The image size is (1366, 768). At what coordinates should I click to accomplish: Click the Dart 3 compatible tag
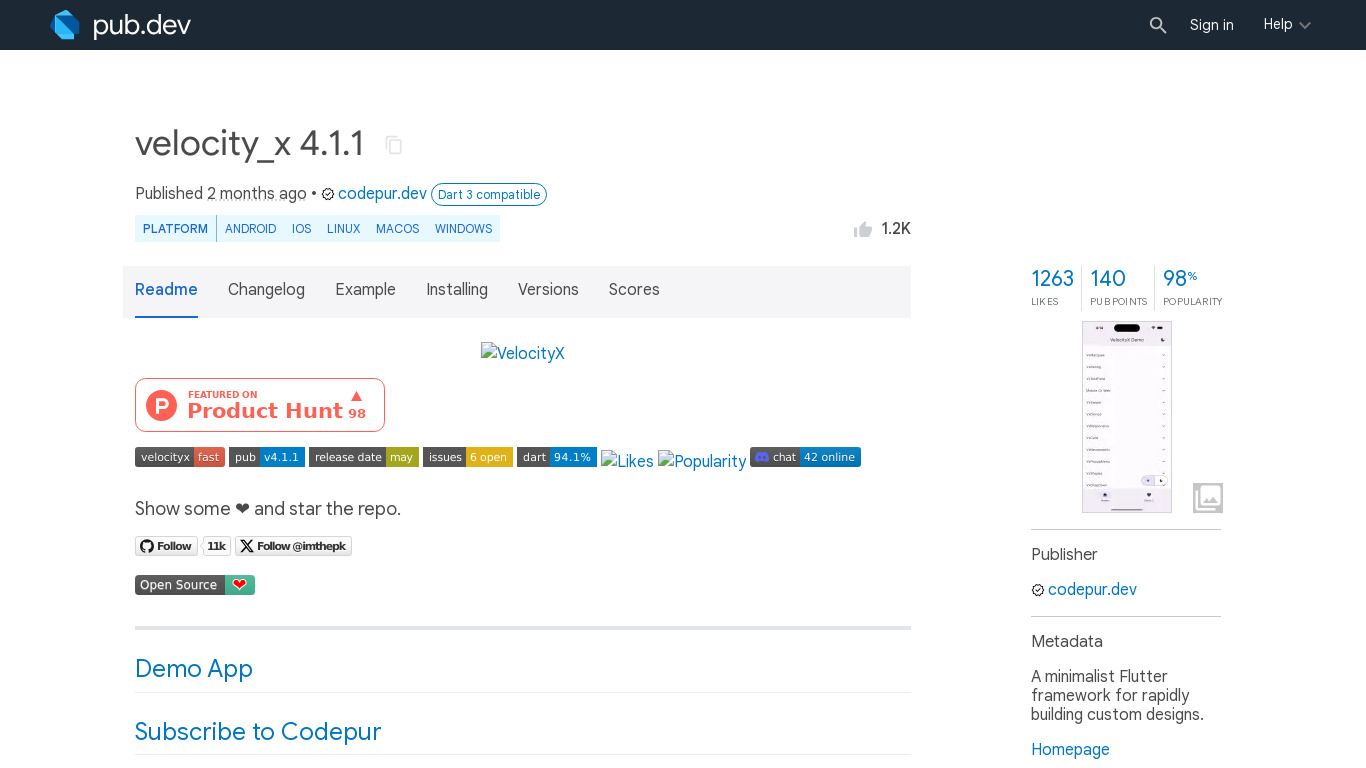click(489, 194)
